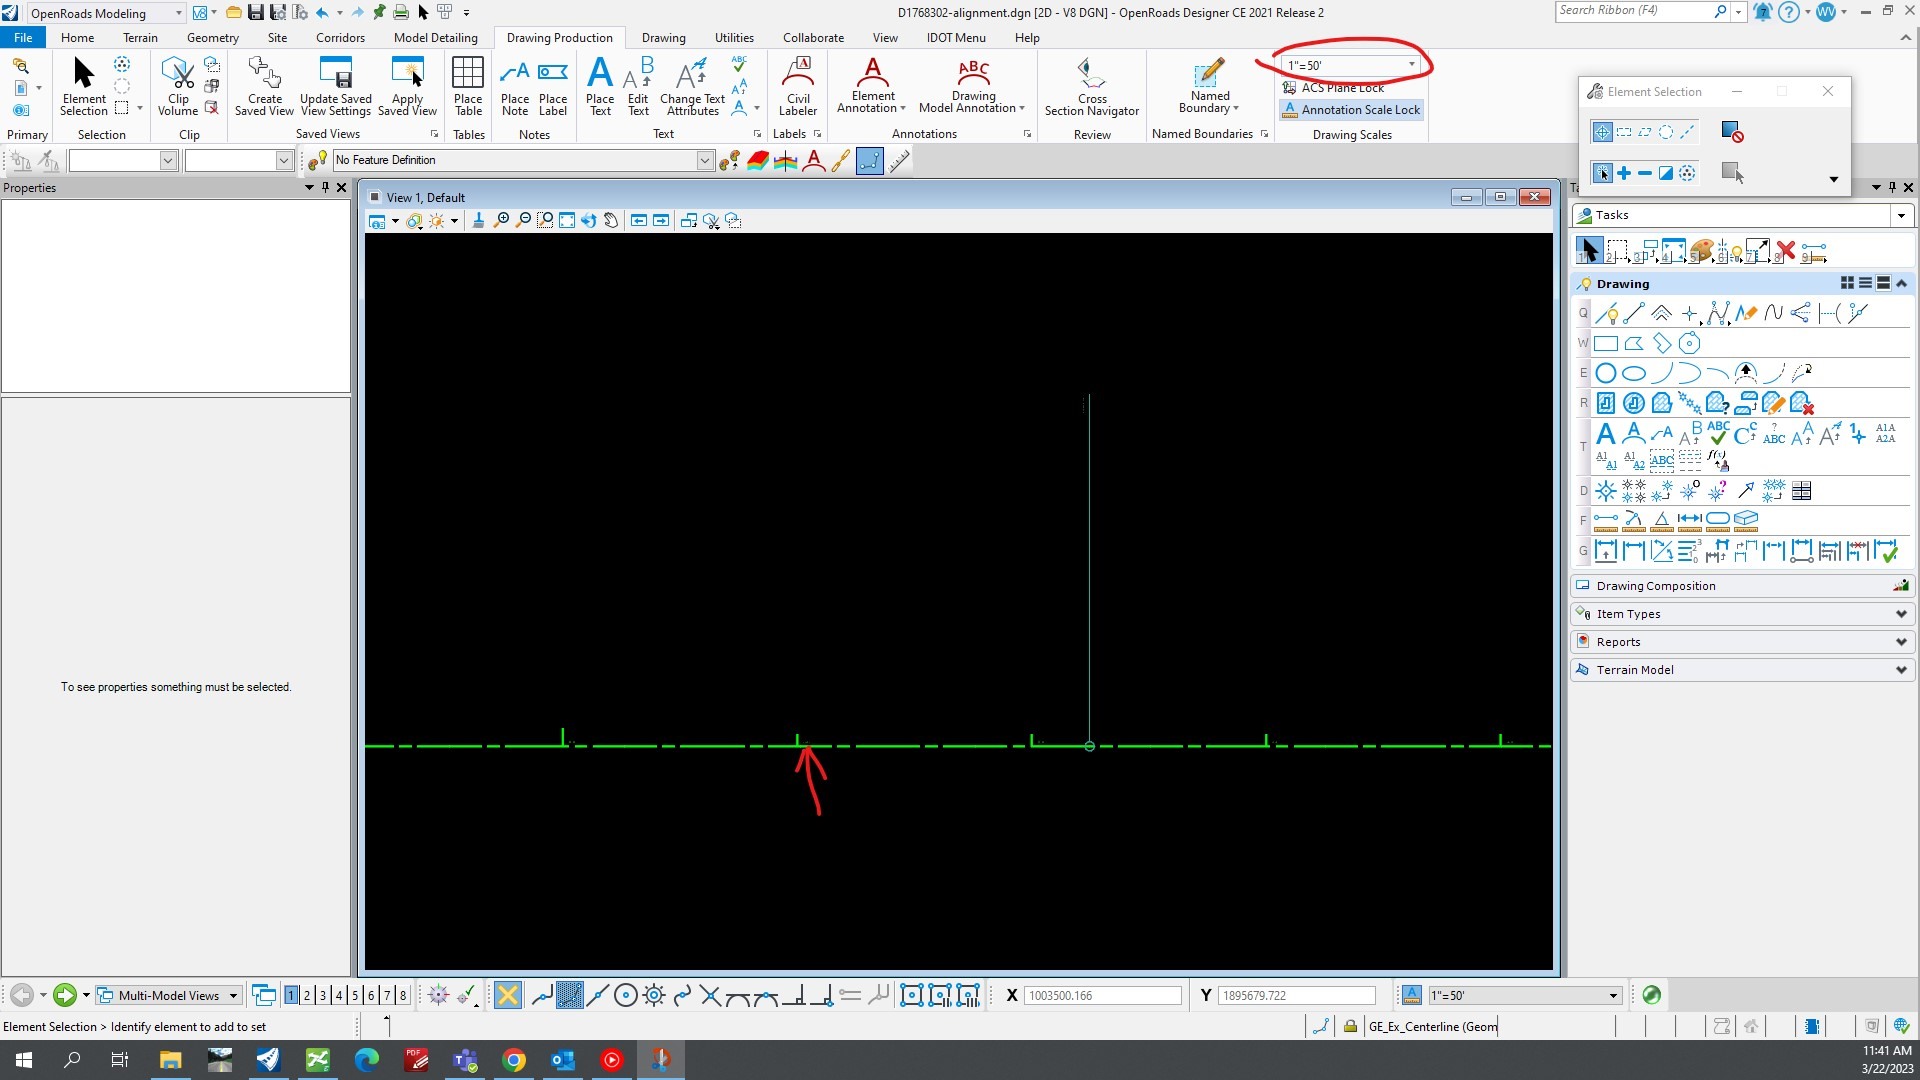Switch to the Terrain ribbon tab
The width and height of the screenshot is (1920, 1080).
pyautogui.click(x=140, y=38)
